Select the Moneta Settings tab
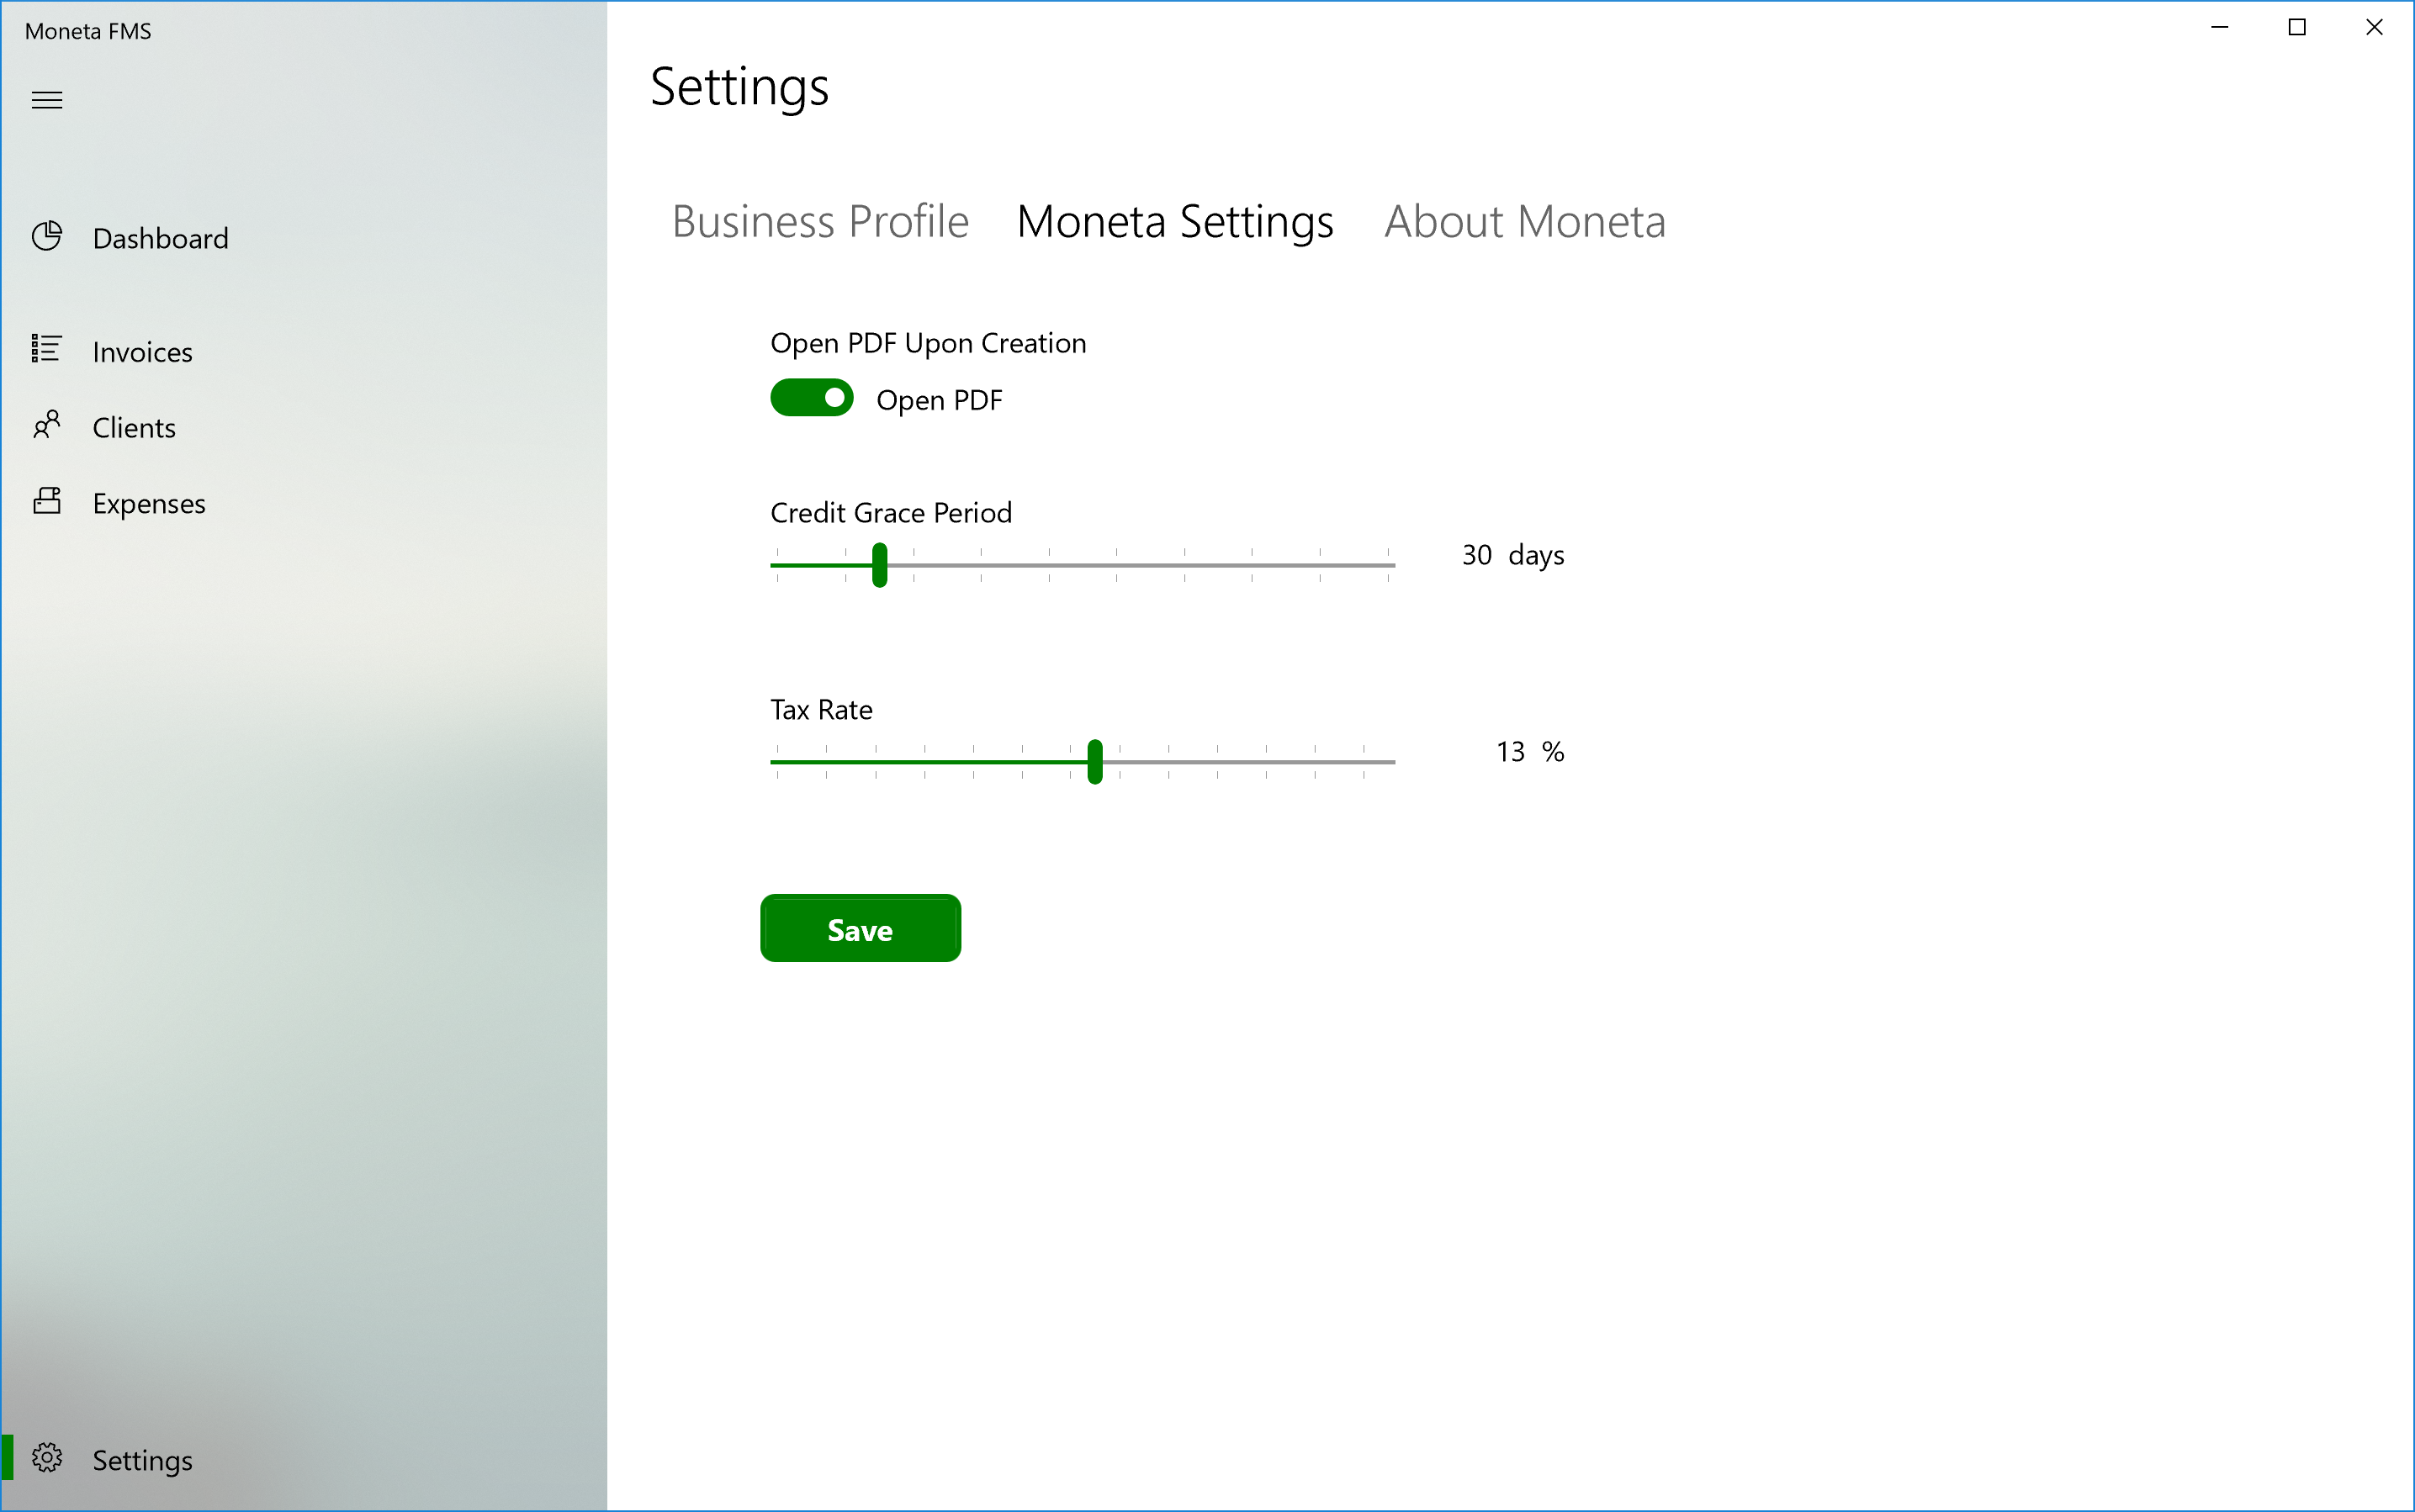 [1175, 222]
